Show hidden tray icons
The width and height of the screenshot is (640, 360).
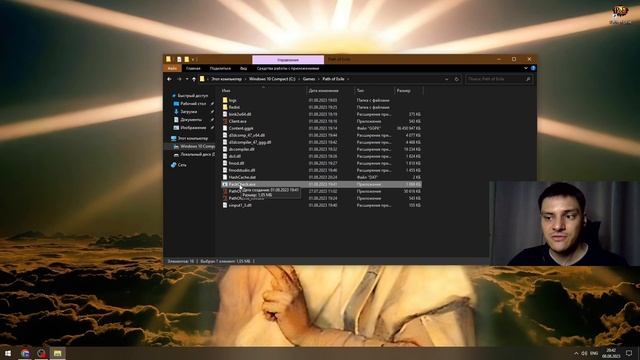click(576, 353)
